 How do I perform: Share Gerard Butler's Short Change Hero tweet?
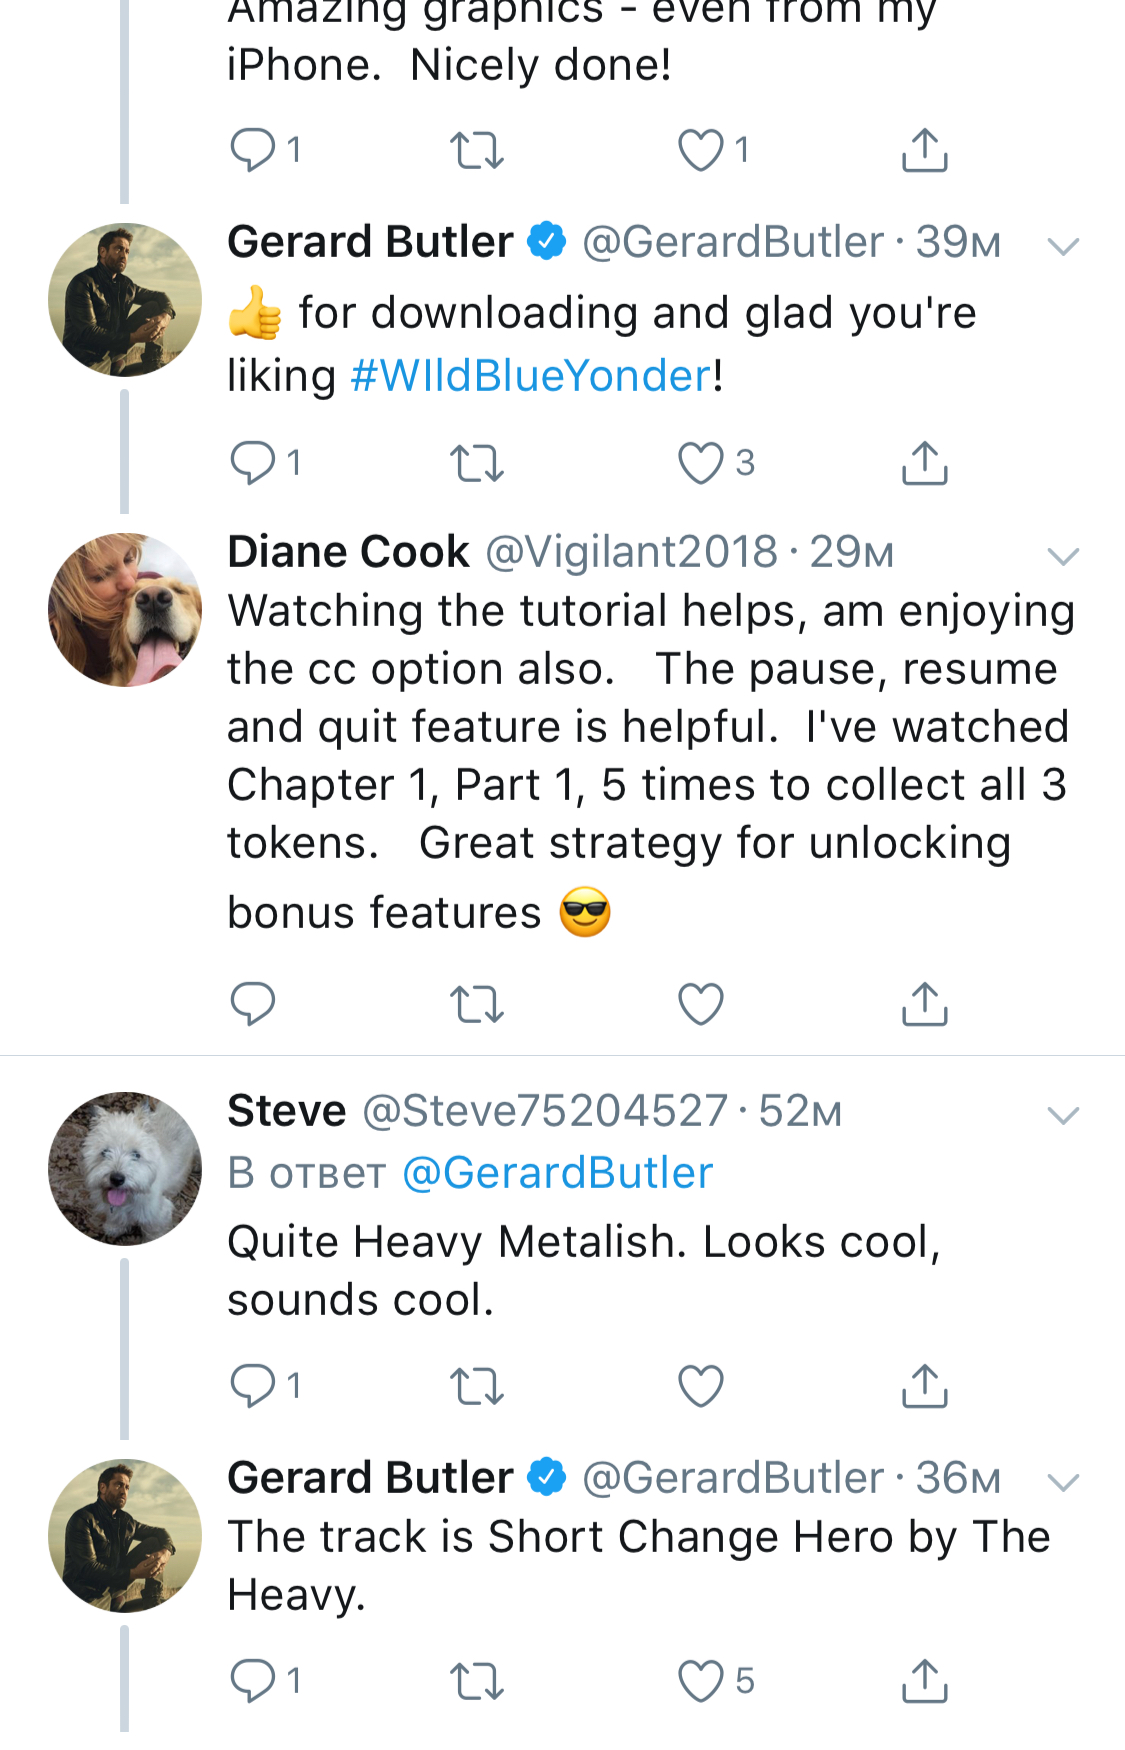pos(924,1681)
